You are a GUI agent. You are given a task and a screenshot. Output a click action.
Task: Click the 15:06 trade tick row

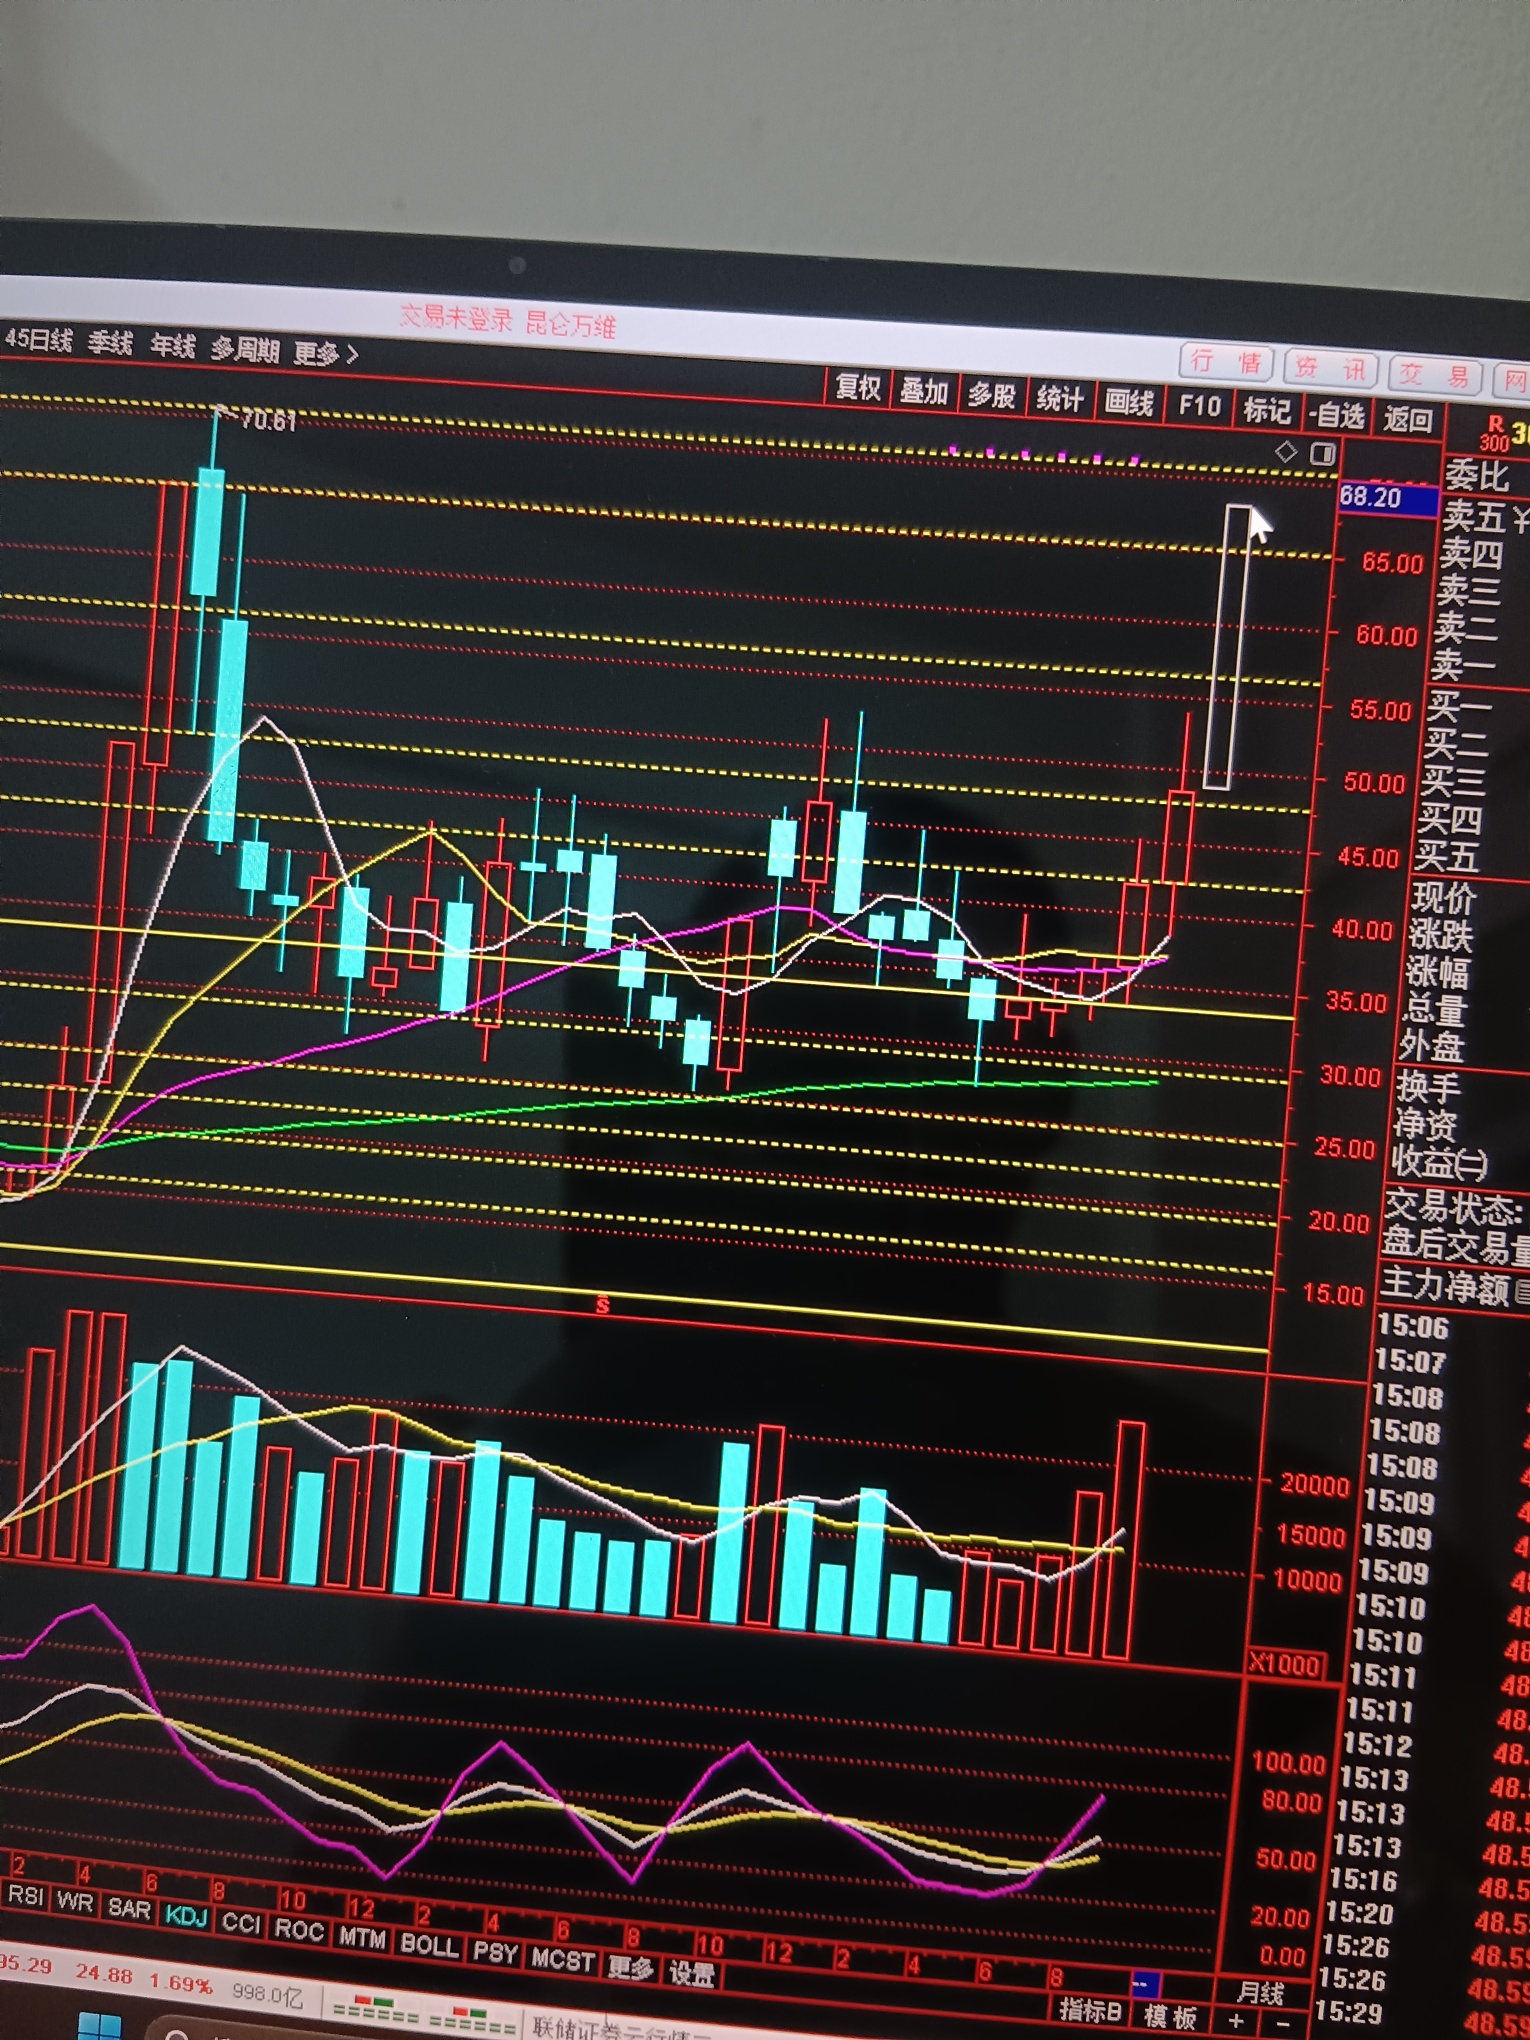coord(1412,1327)
